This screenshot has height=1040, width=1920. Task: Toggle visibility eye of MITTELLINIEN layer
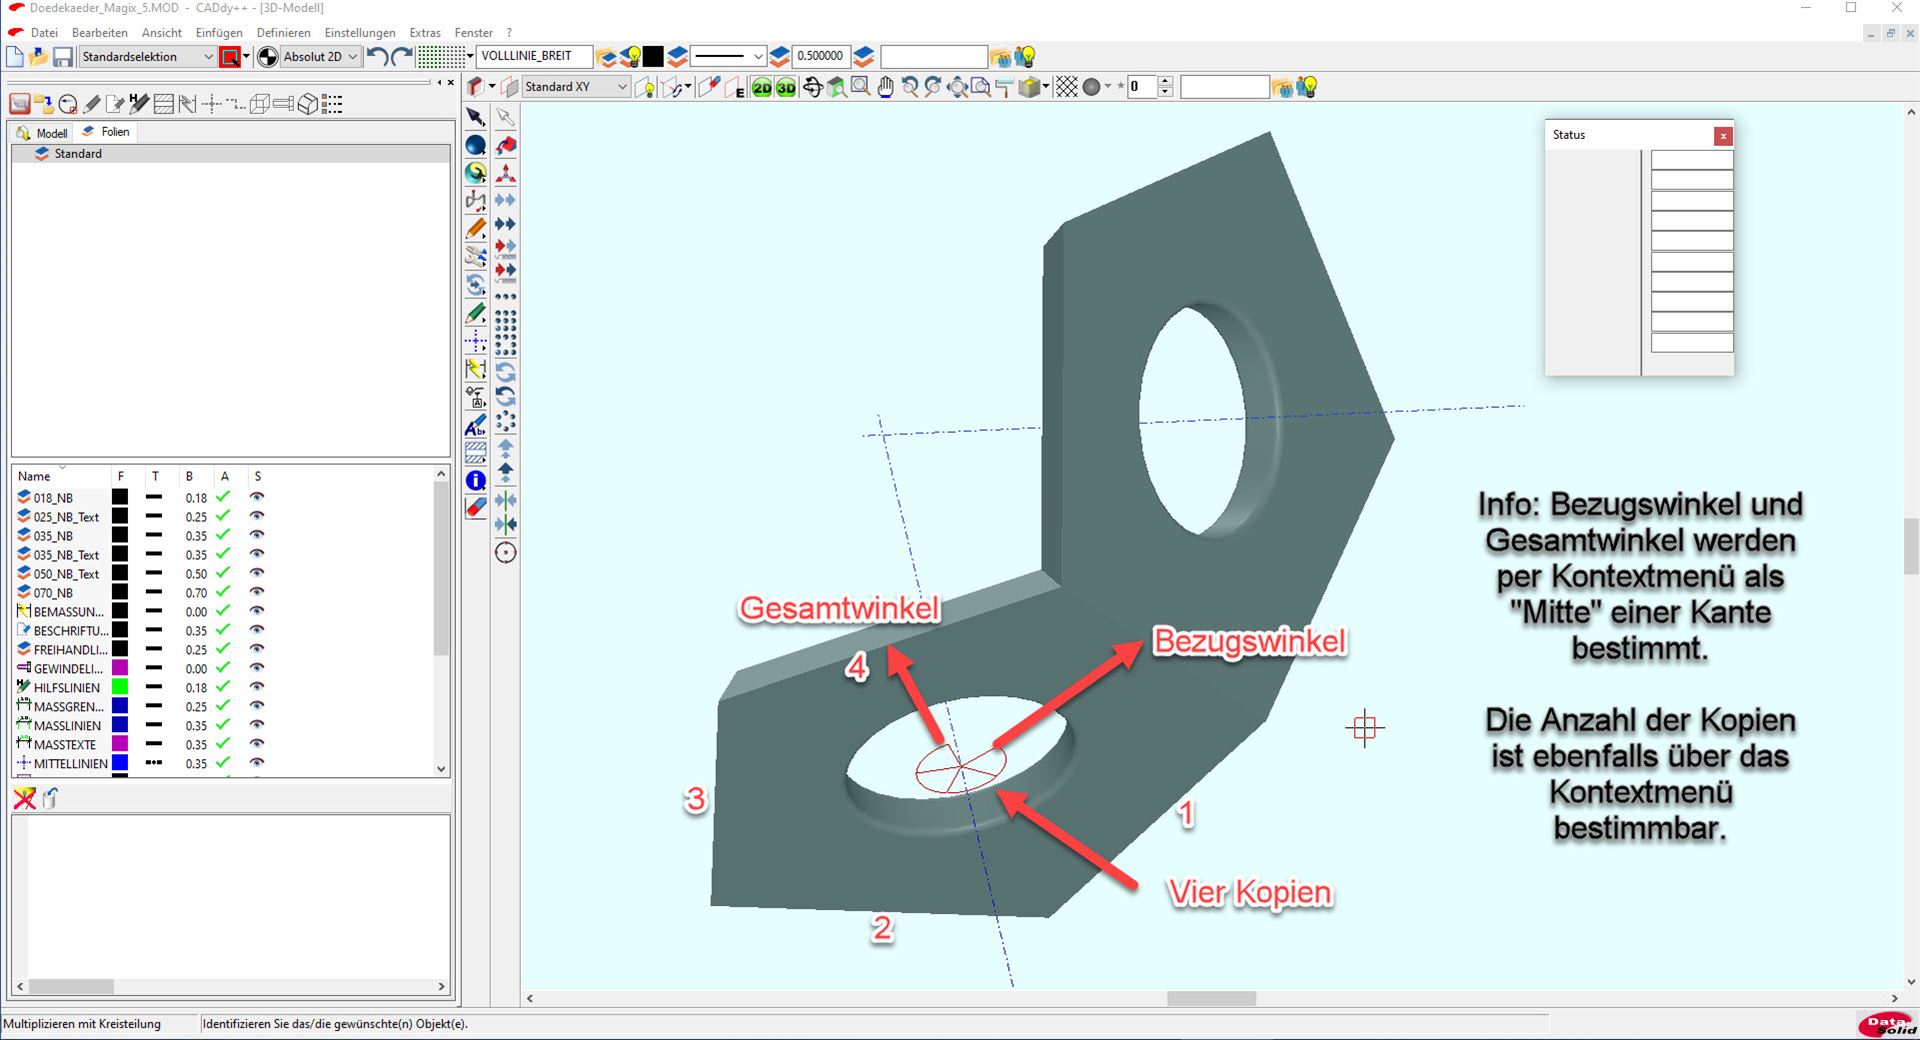point(257,763)
